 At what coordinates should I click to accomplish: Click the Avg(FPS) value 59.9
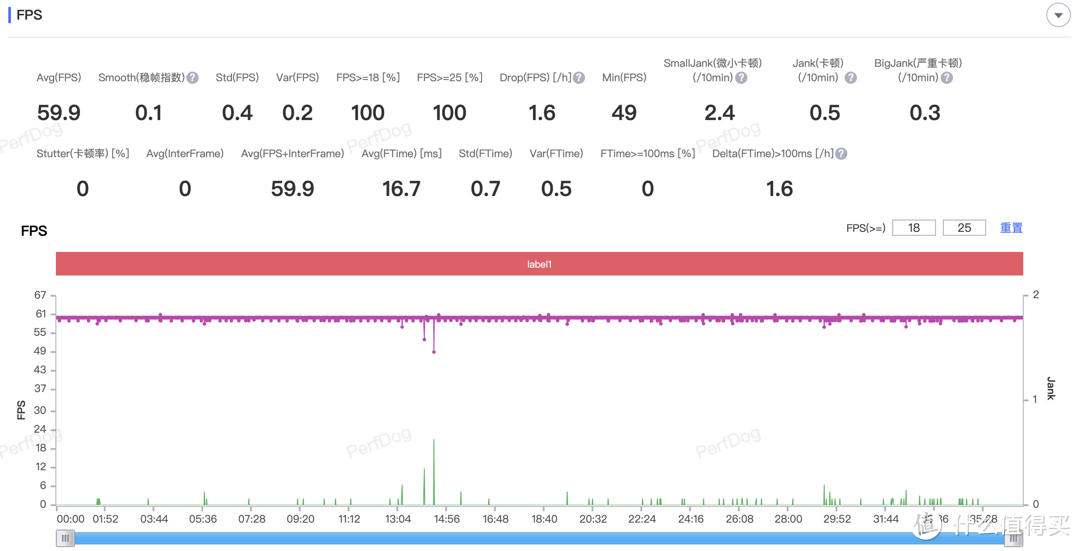(59, 113)
